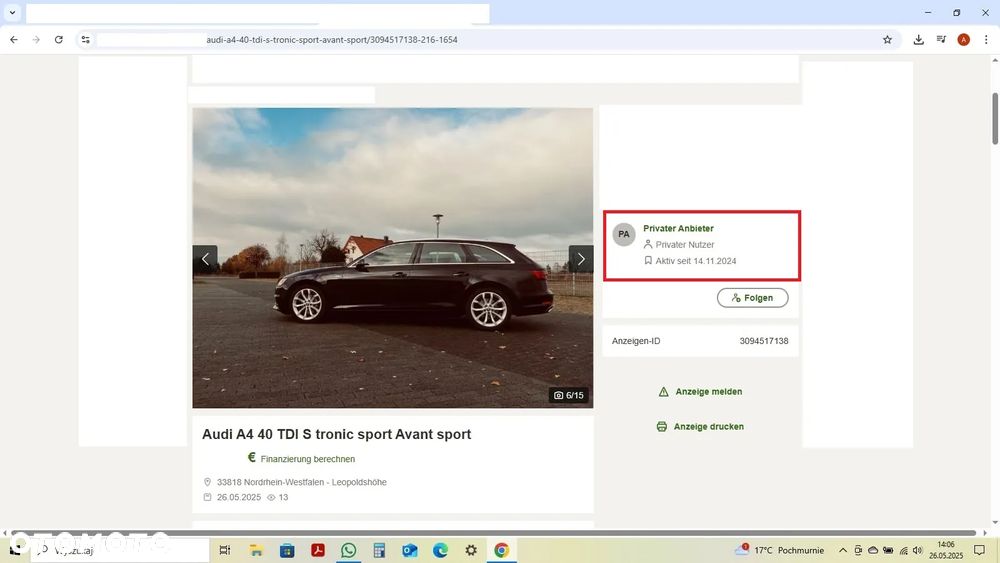The image size is (1000, 563).
Task: Reload the page
Action: [59, 40]
